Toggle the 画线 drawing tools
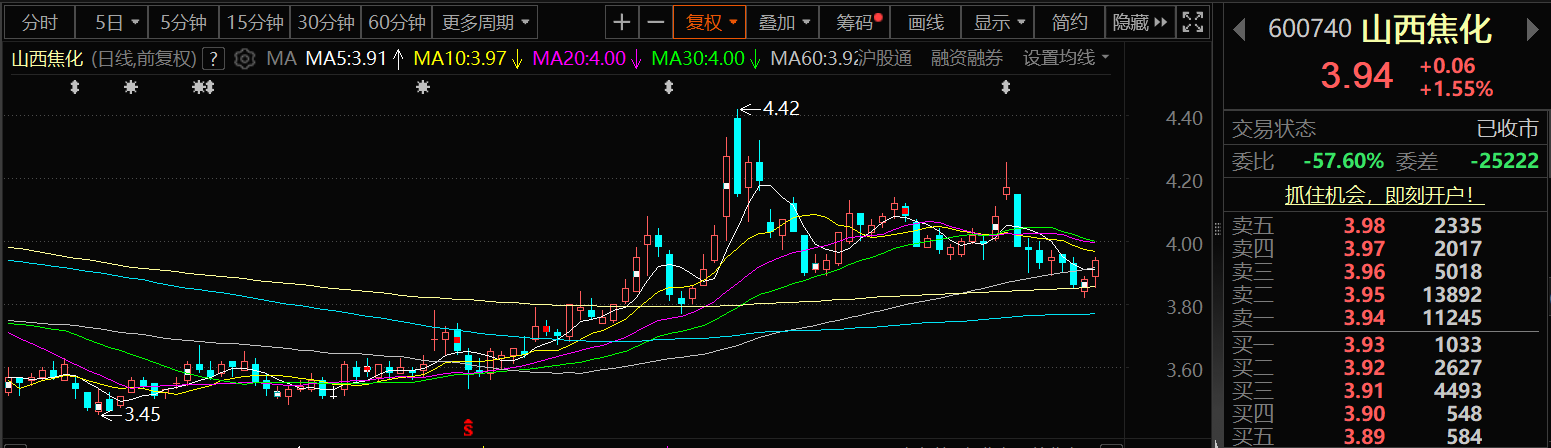1551x448 pixels. coord(926,21)
